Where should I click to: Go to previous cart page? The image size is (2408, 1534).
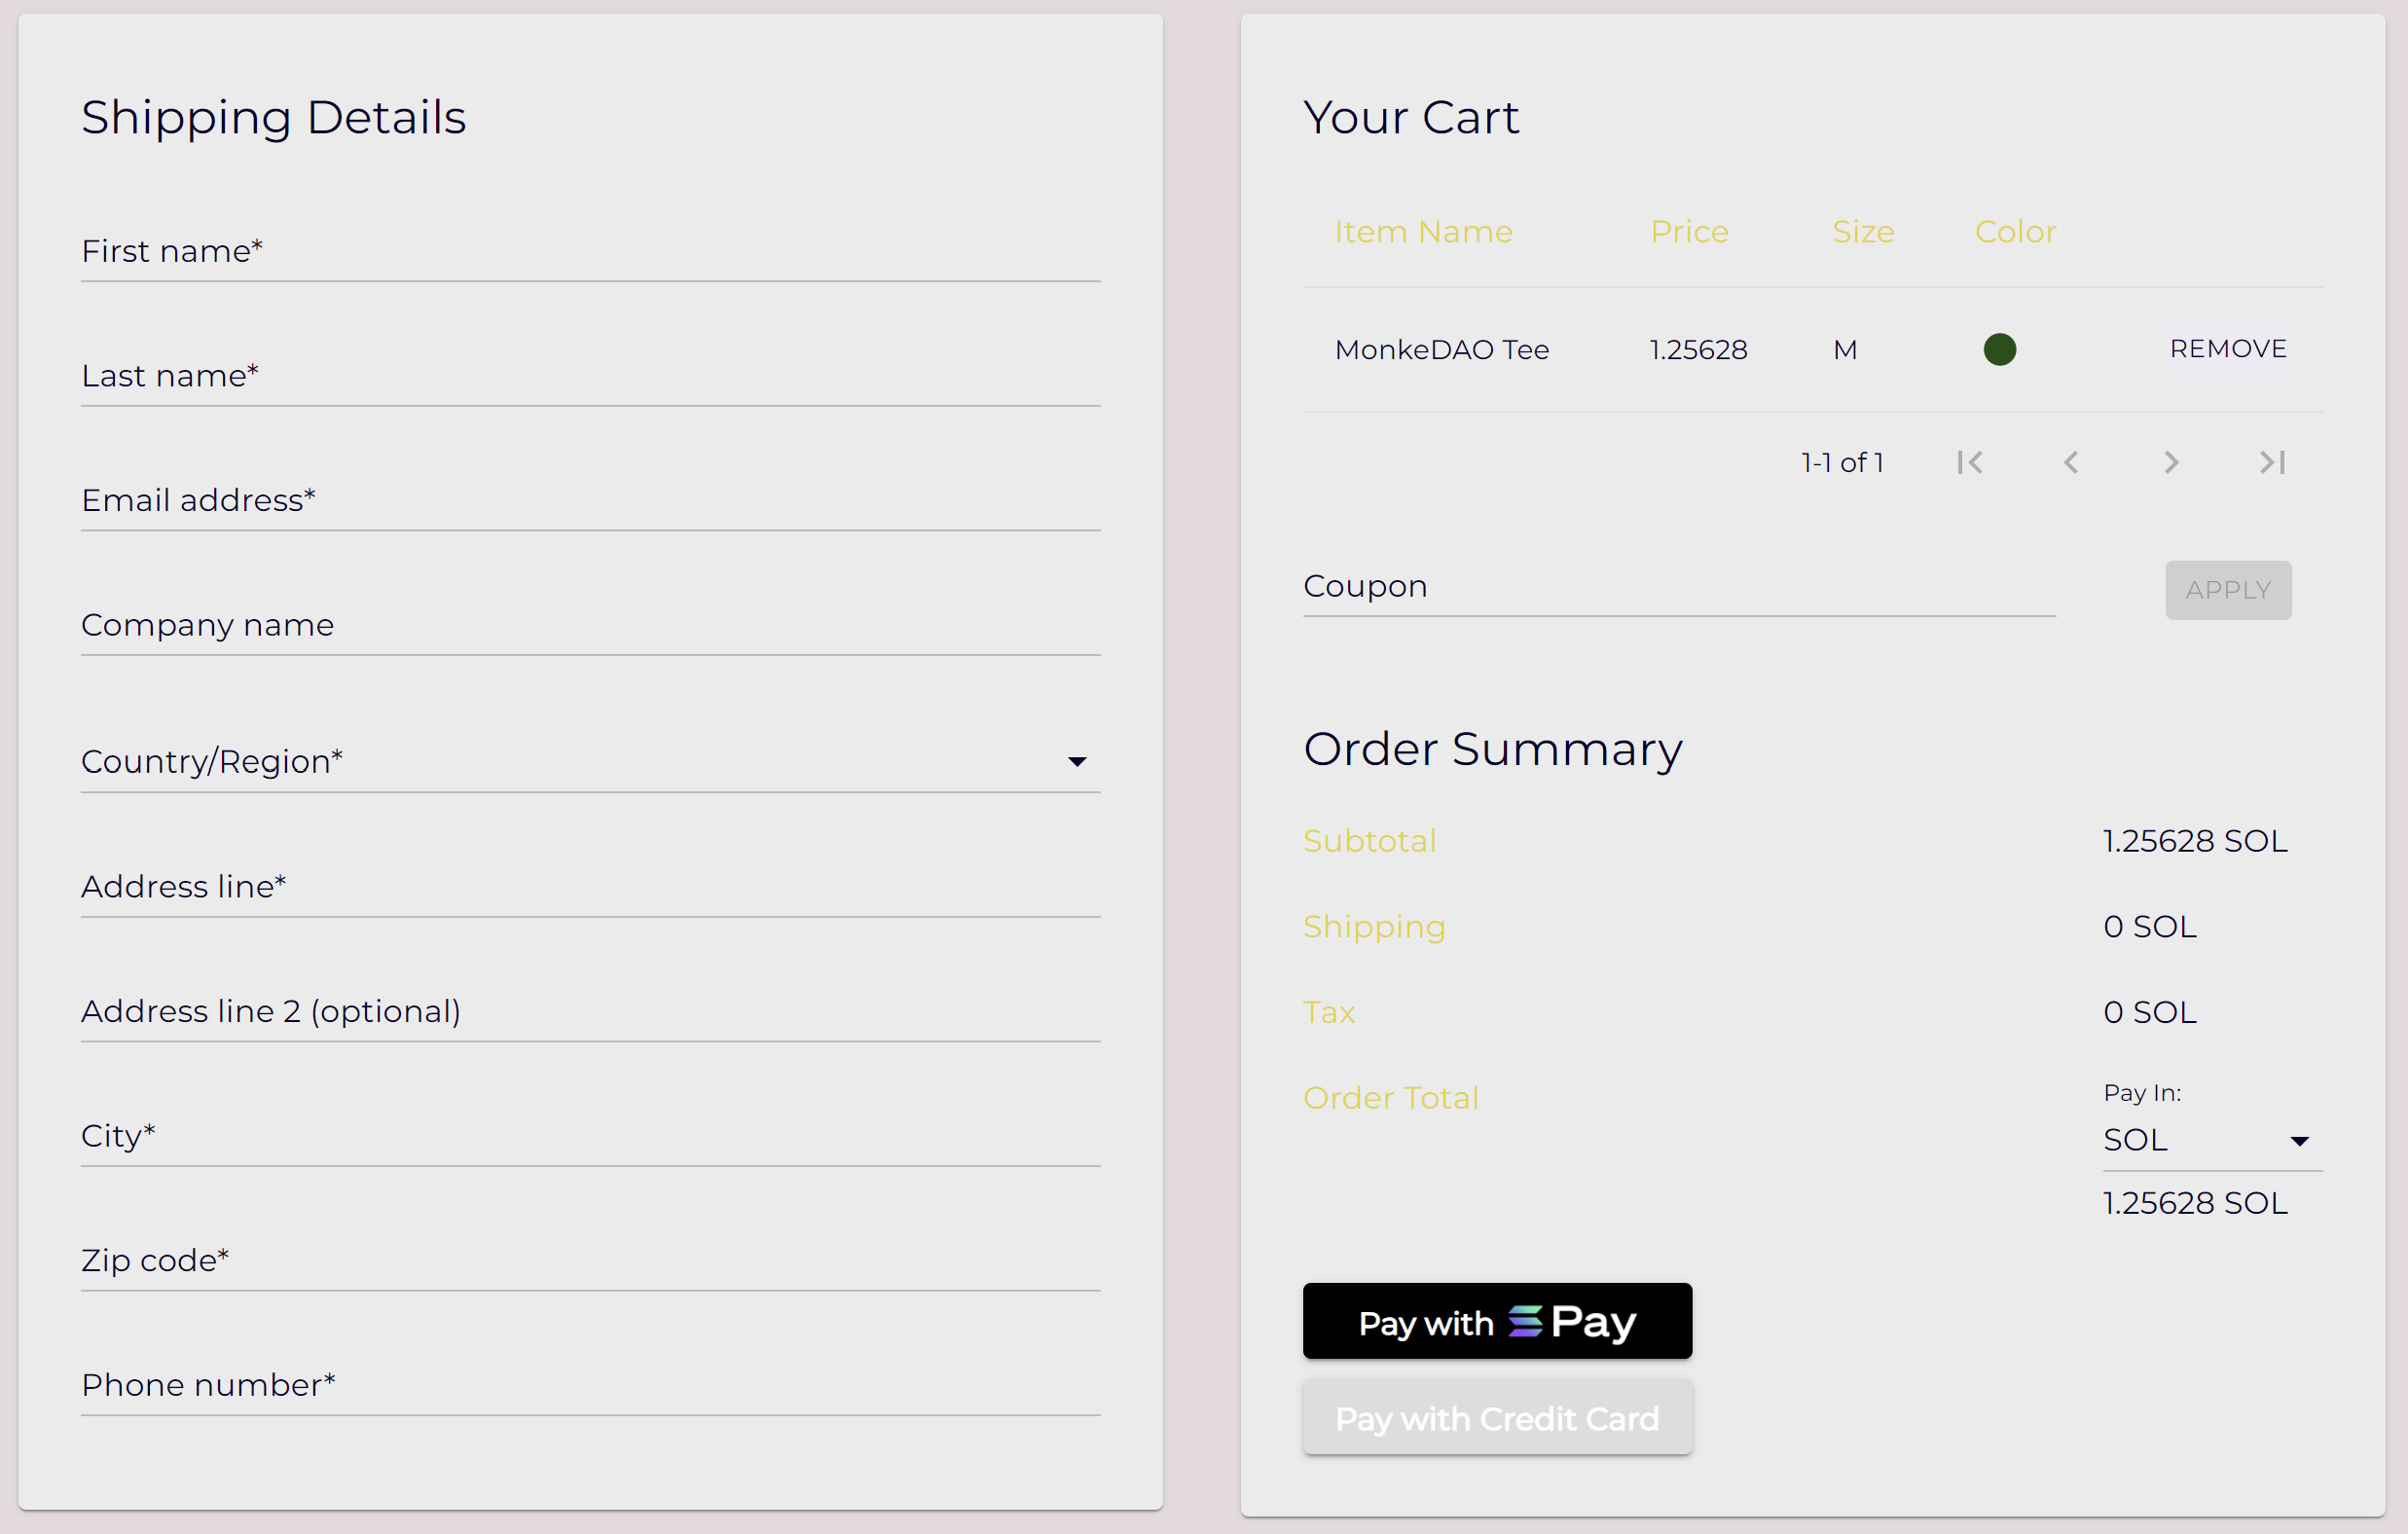pyautogui.click(x=2071, y=462)
